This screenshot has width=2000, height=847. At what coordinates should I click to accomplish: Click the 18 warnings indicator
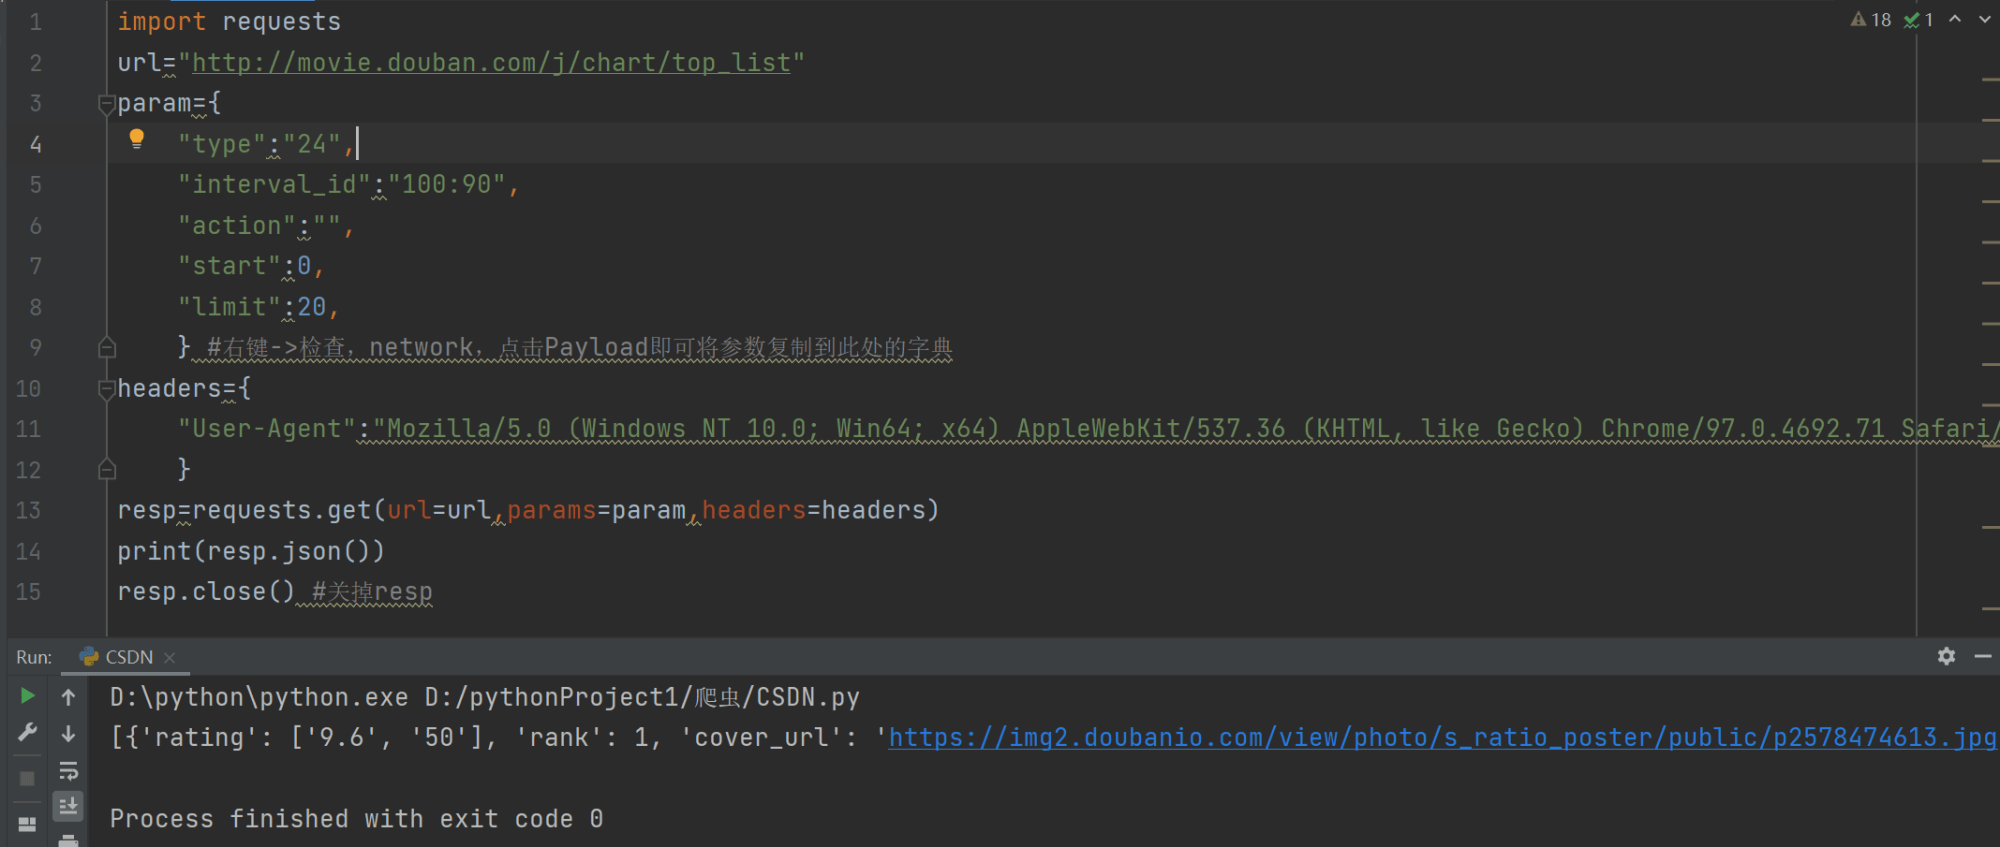[1871, 19]
